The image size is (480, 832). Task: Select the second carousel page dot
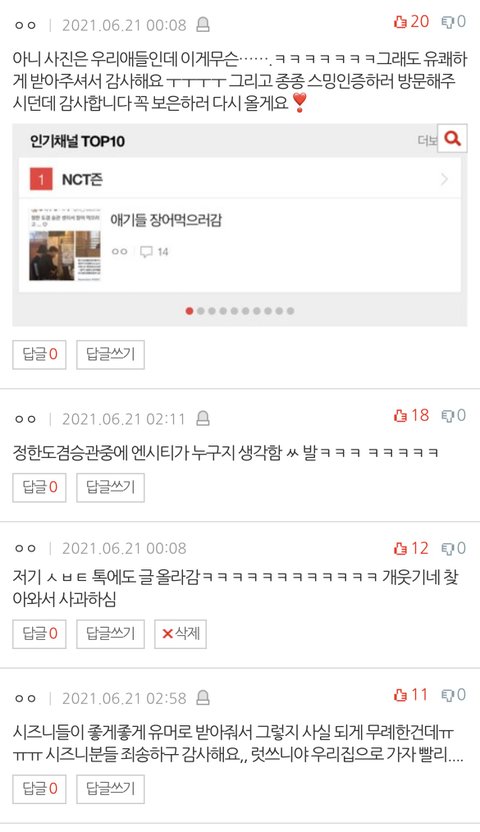click(200, 311)
